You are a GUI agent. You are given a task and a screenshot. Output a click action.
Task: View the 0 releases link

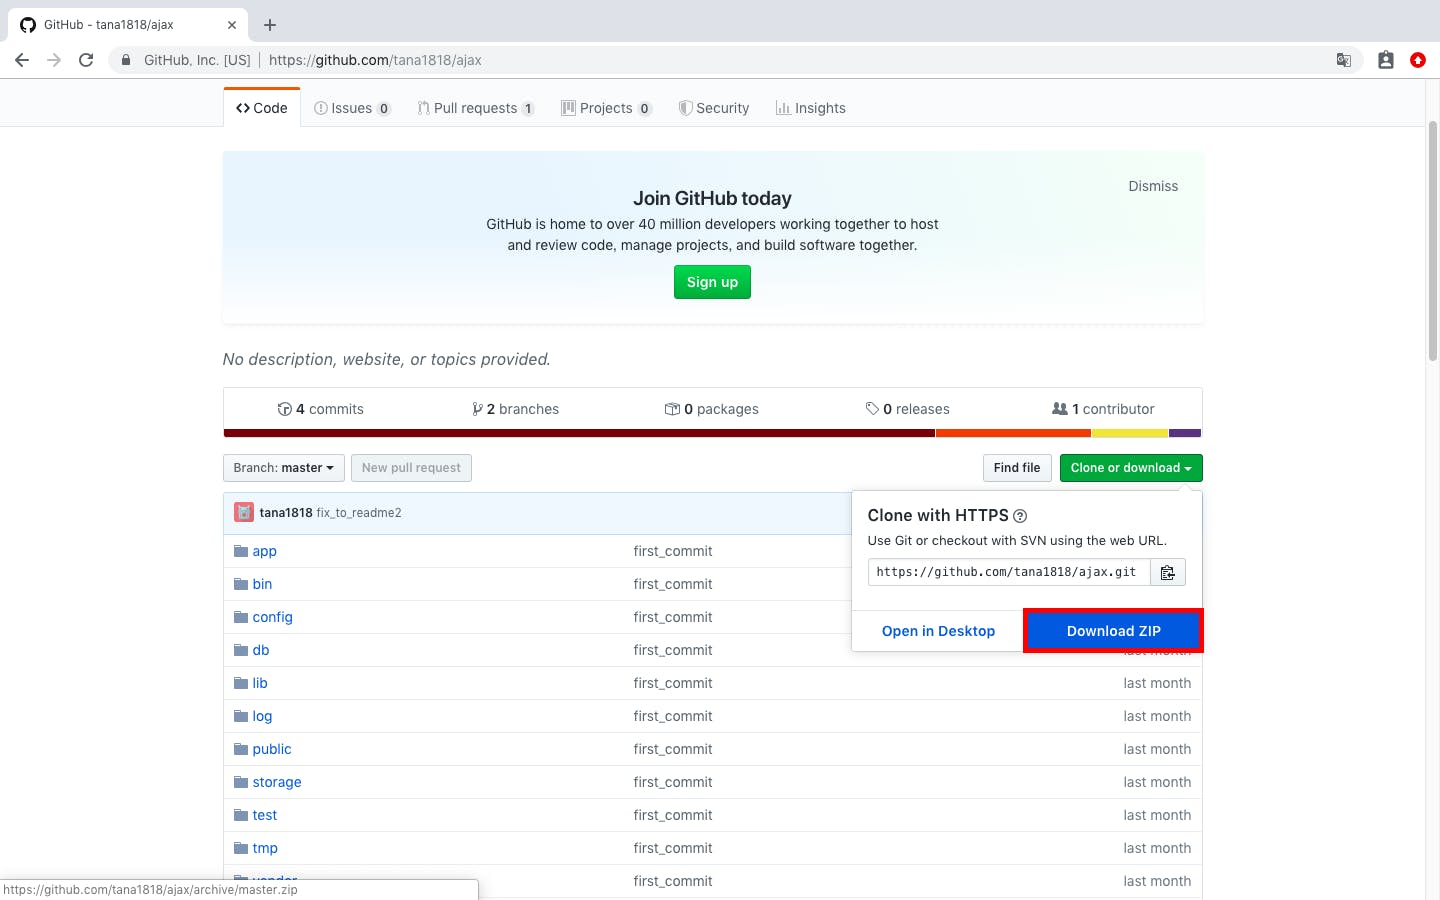[x=907, y=409]
